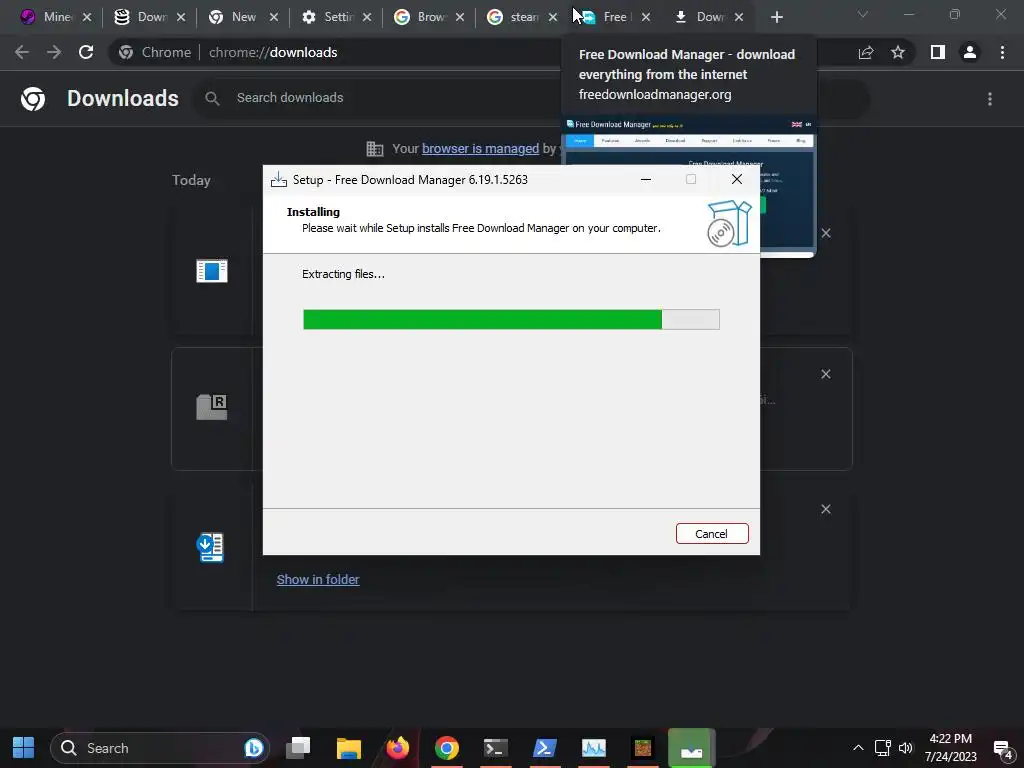
Task: Close the Minecraft tab
Action: click(87, 17)
